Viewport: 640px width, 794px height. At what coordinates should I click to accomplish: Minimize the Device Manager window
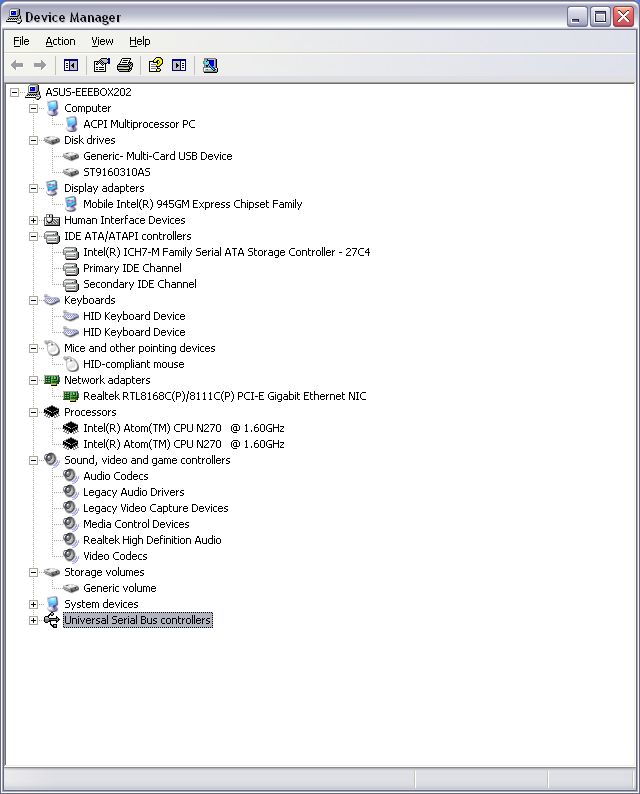click(x=577, y=17)
